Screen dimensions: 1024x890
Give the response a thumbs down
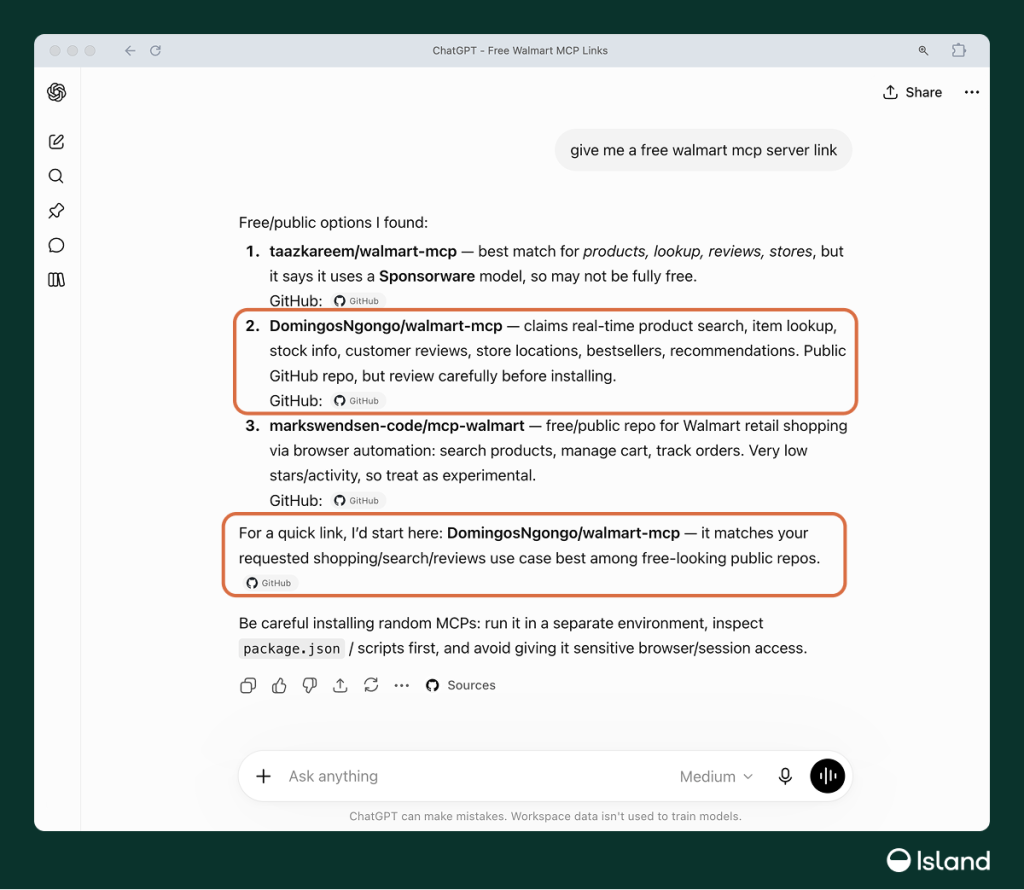coord(310,685)
